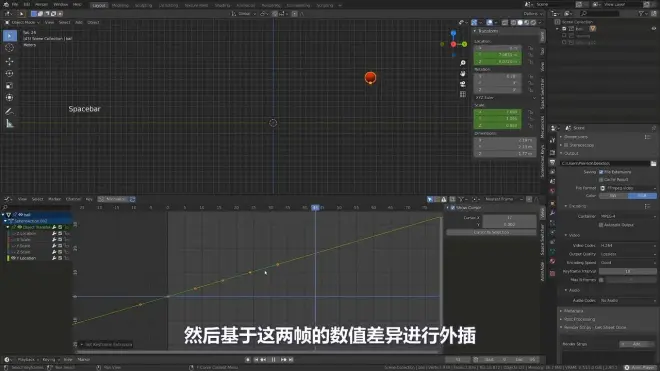Select the Scale tool
This screenshot has width=660, height=371.
tap(9, 85)
